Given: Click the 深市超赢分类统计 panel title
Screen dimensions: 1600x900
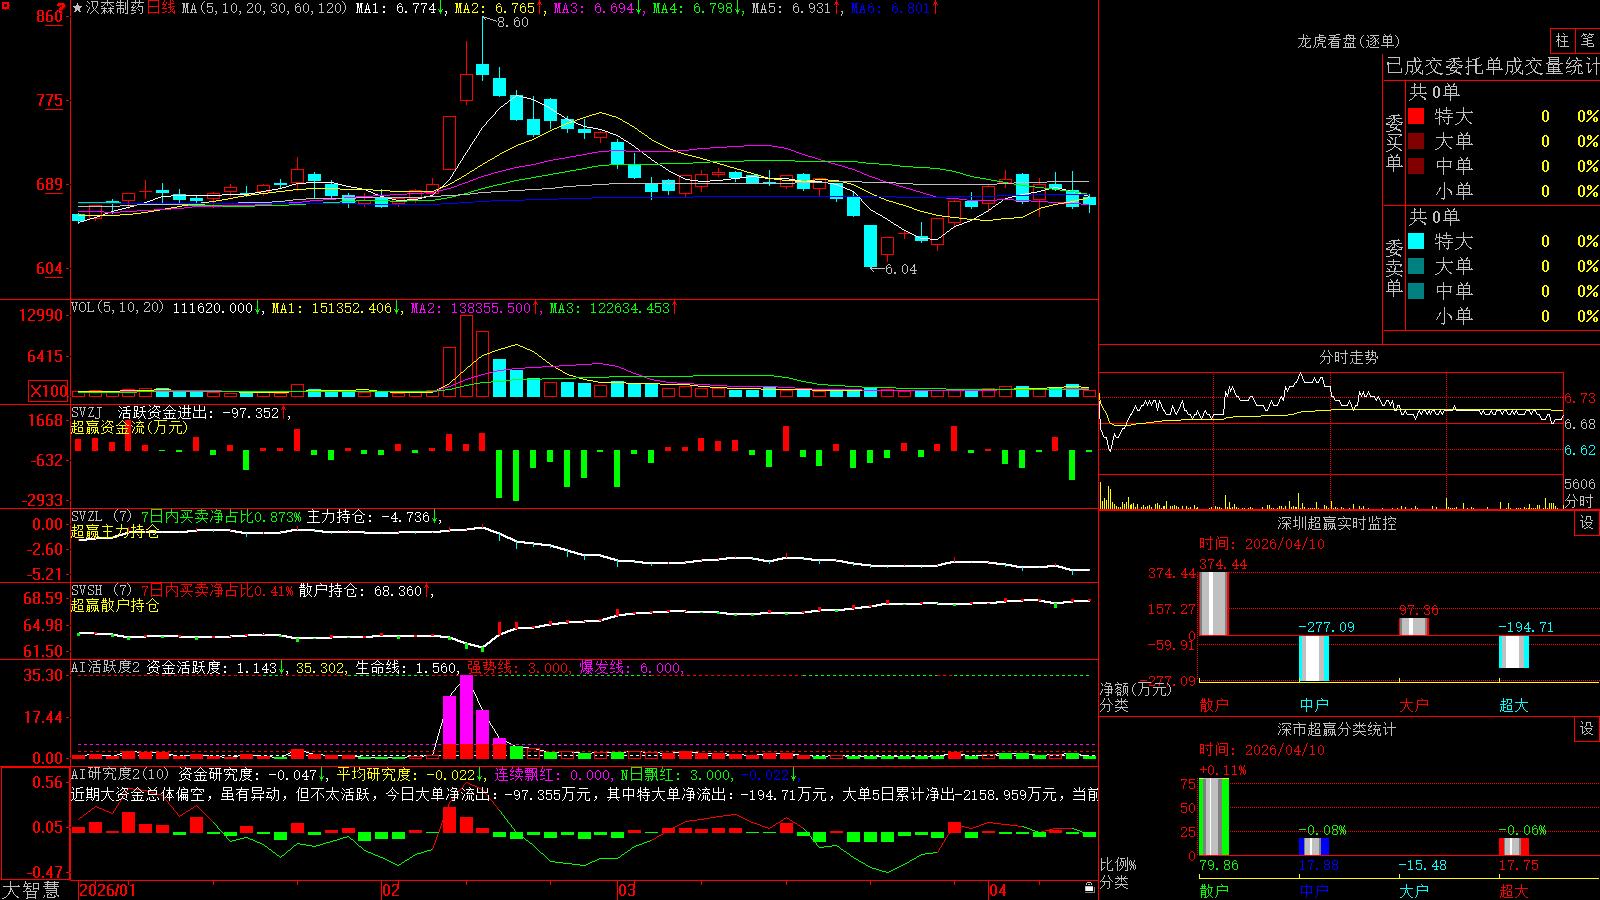Looking at the screenshot, I should pos(1337,729).
